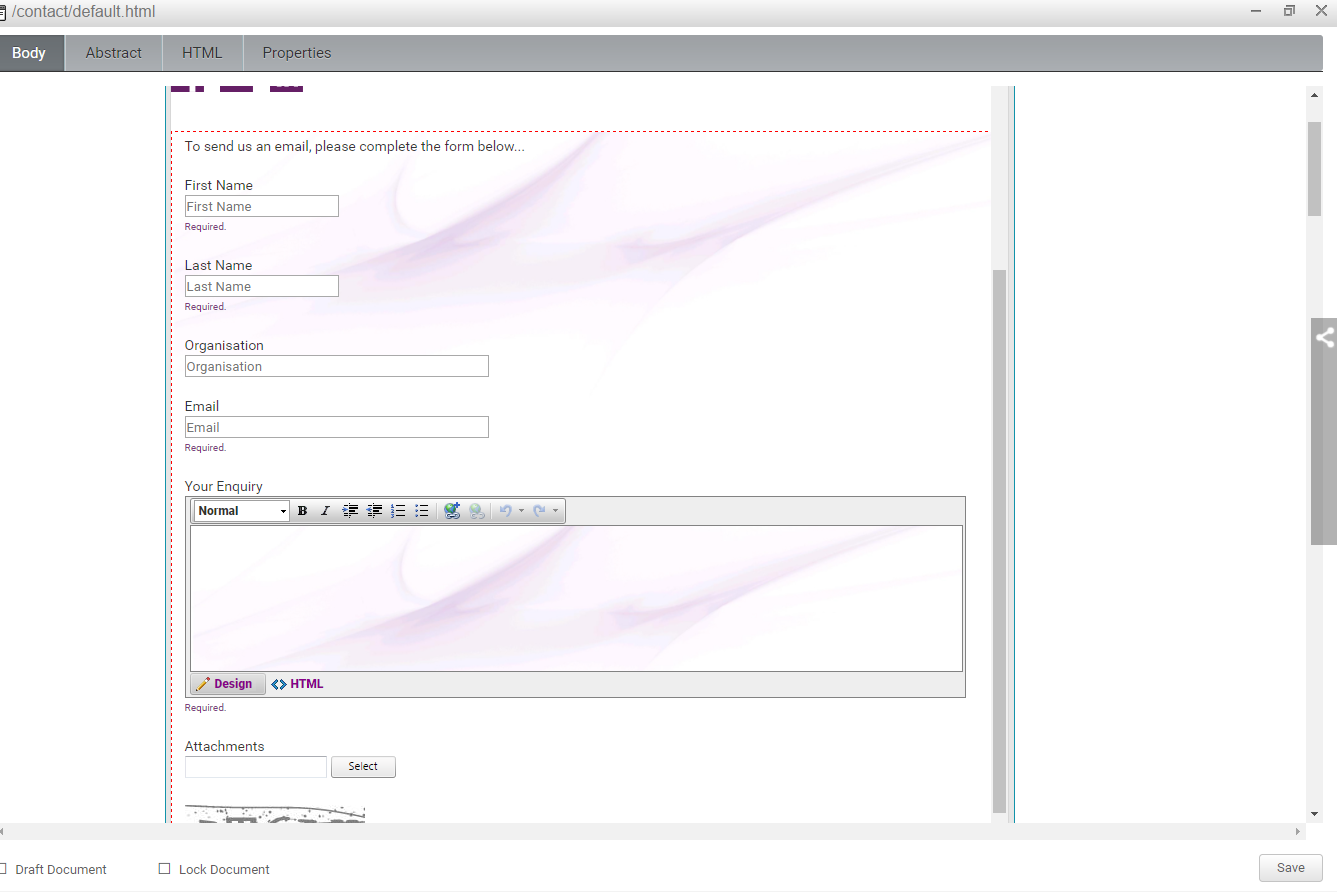The height and width of the screenshot is (892, 1337).
Task: Click Select to choose an attachment
Action: 363,766
